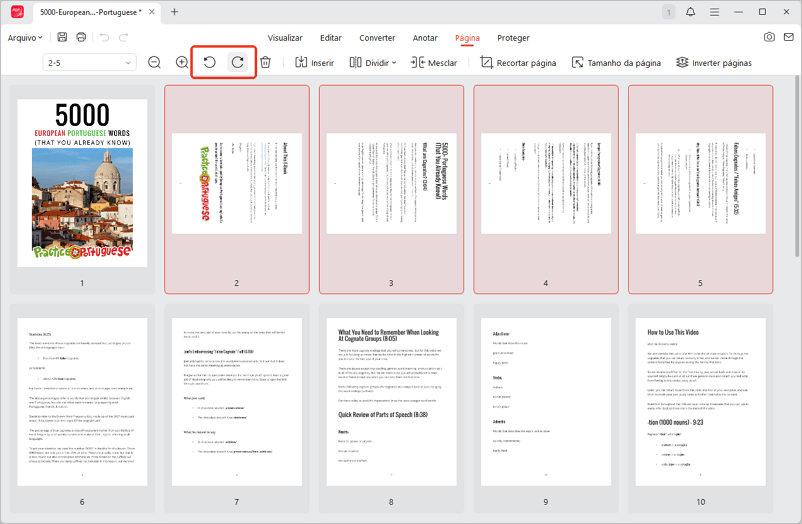
Task: Switch to Visualizar tab
Action: pos(285,38)
